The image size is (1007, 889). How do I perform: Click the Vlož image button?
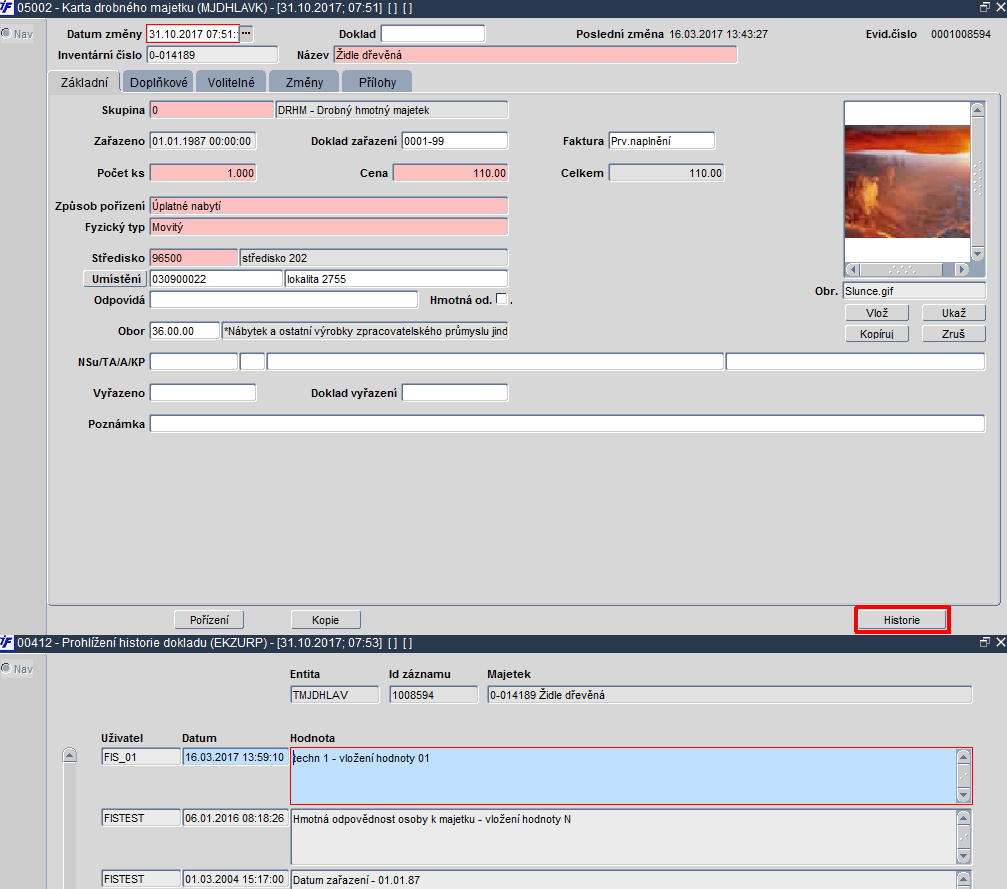[x=877, y=313]
